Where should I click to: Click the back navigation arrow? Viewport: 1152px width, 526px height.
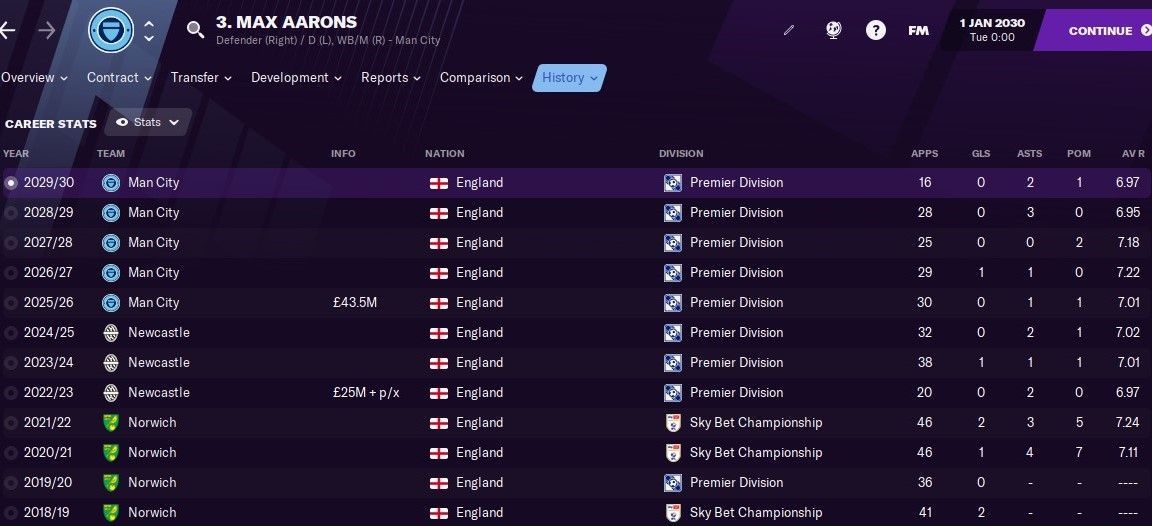[7, 31]
